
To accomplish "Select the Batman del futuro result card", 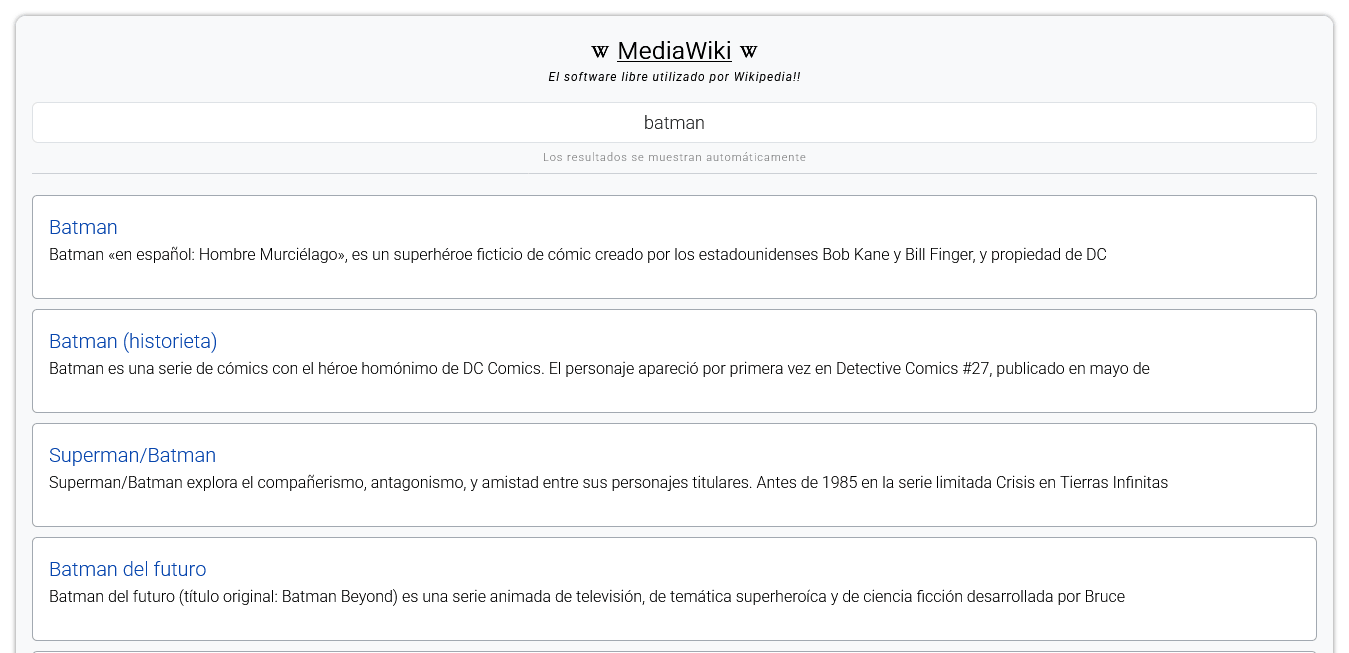I will (x=674, y=589).
